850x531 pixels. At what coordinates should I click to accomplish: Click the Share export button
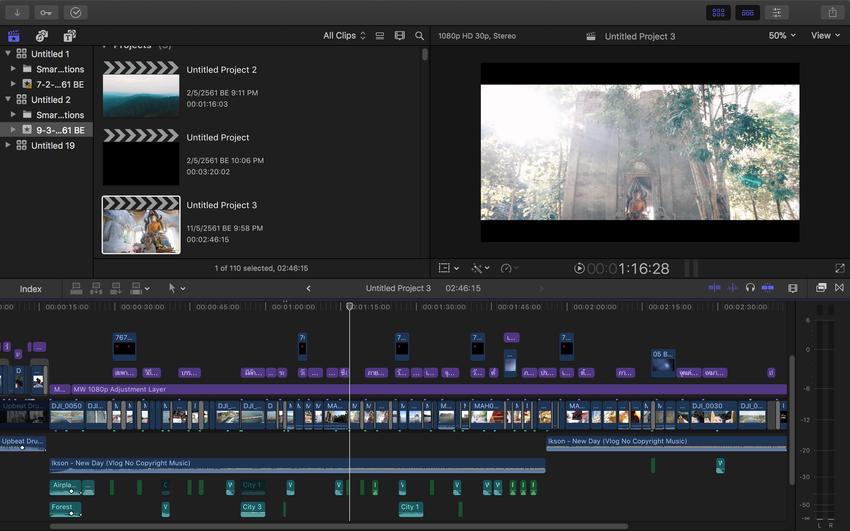point(832,12)
